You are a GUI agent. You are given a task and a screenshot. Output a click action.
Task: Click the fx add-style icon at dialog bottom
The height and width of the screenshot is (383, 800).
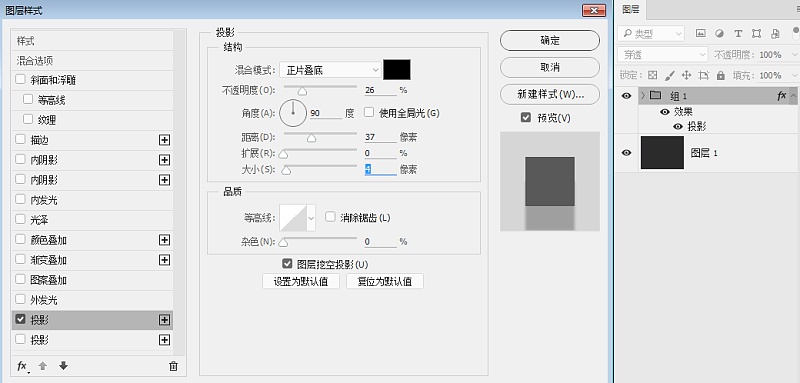[22, 366]
